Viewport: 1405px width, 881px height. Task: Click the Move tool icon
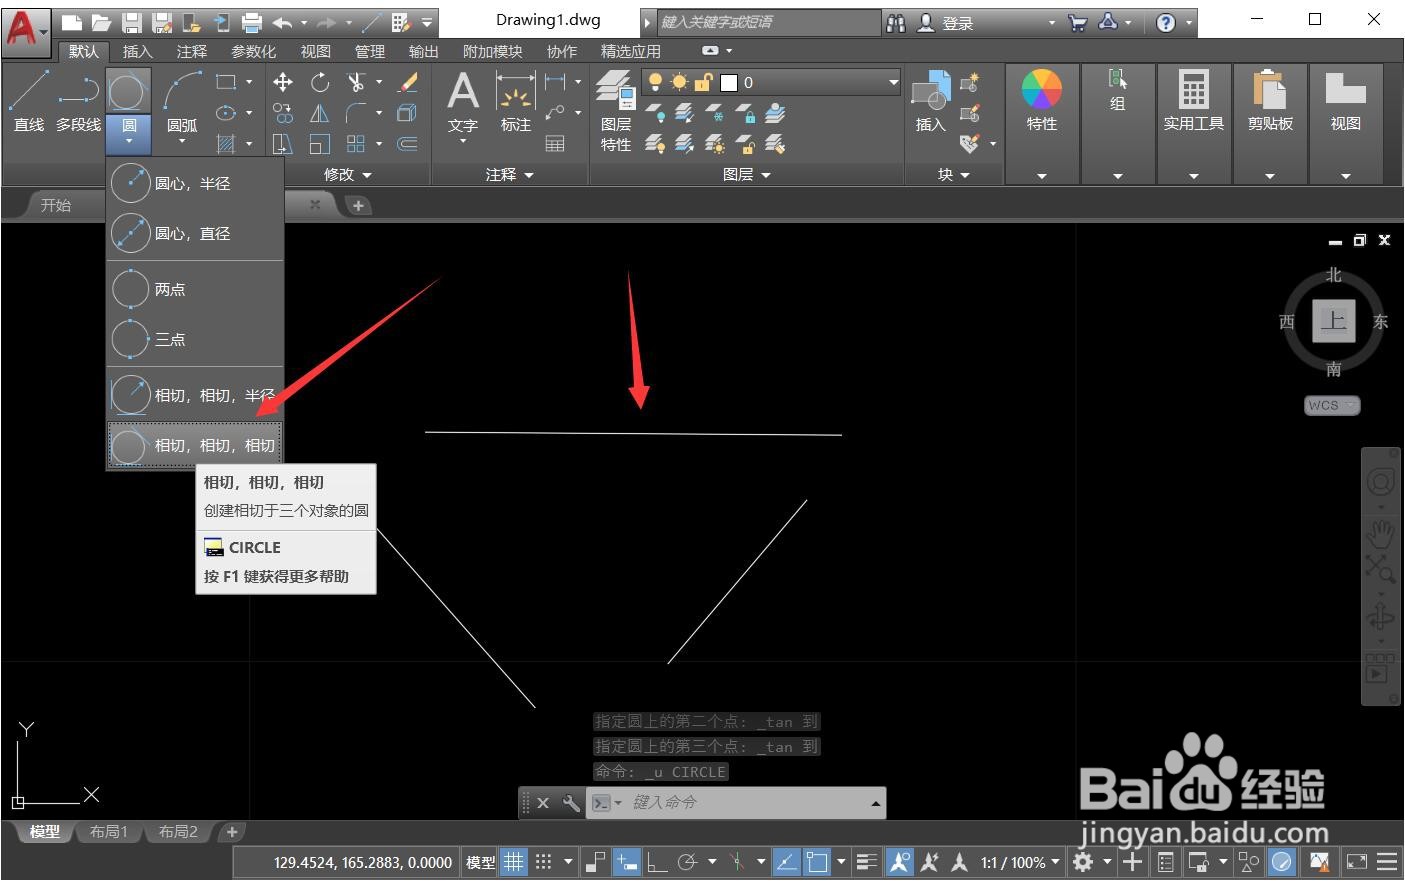click(x=283, y=82)
